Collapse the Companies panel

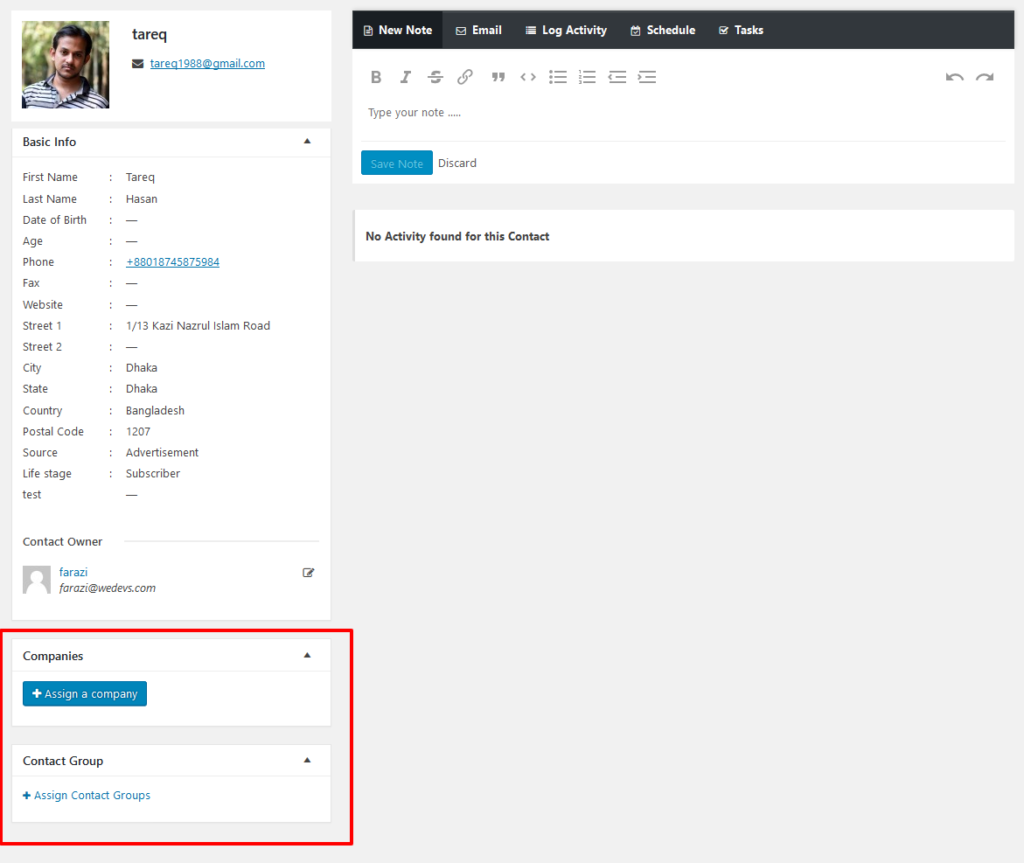coord(307,656)
